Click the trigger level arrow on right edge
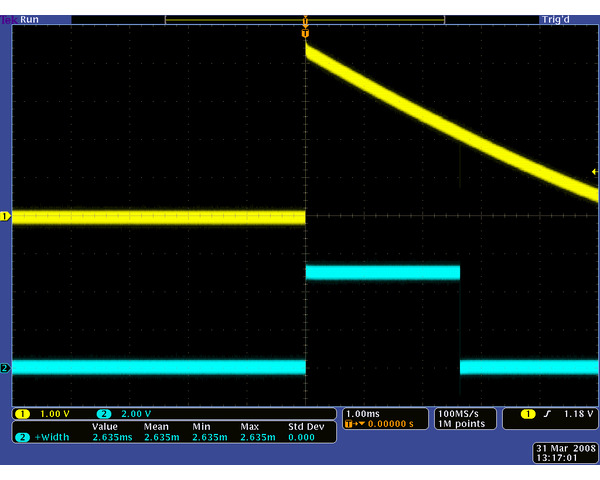600x480 pixels. pyautogui.click(x=594, y=173)
